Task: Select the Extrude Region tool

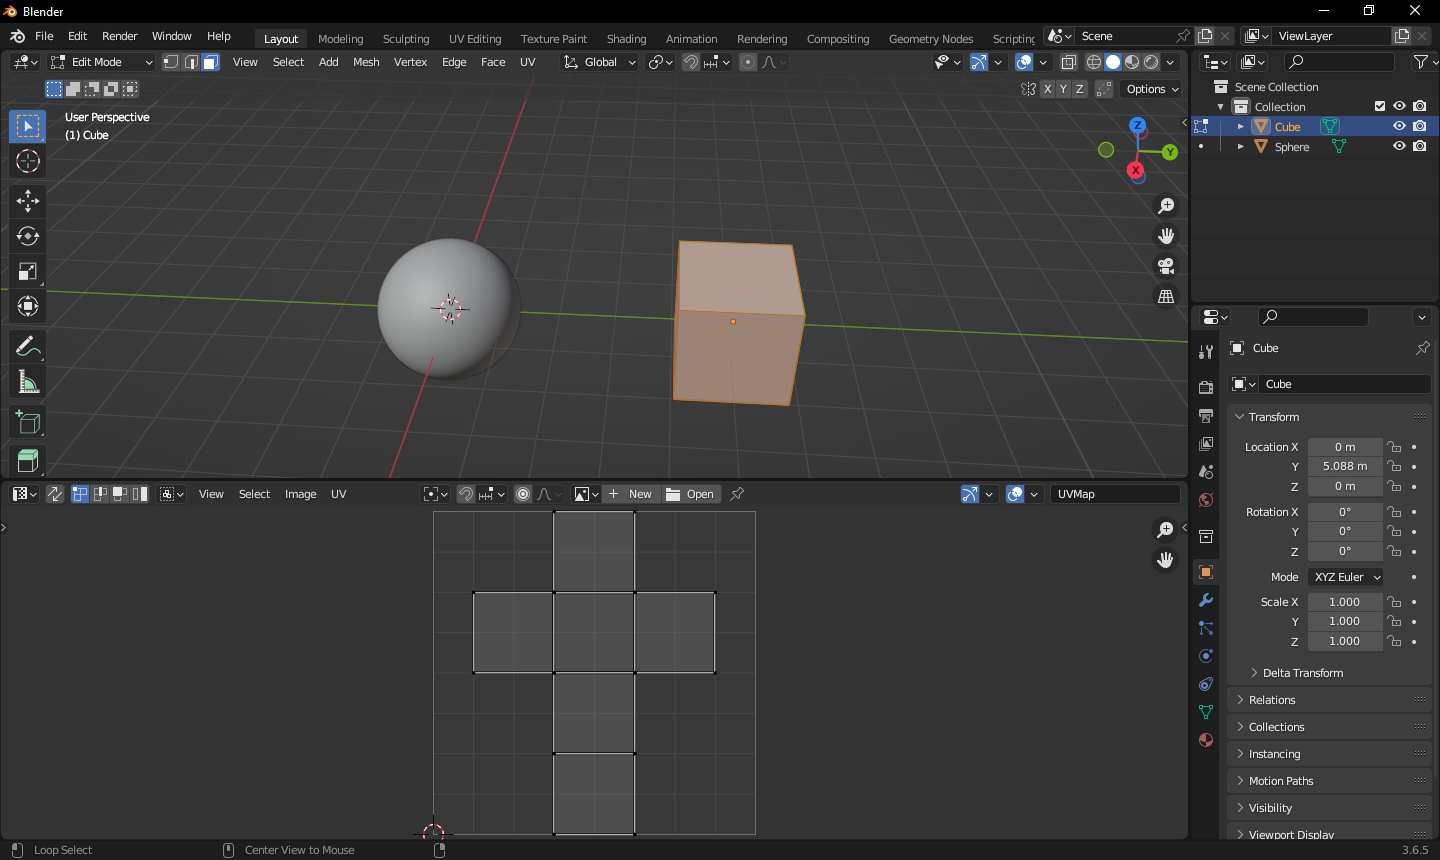Action: (x=28, y=461)
